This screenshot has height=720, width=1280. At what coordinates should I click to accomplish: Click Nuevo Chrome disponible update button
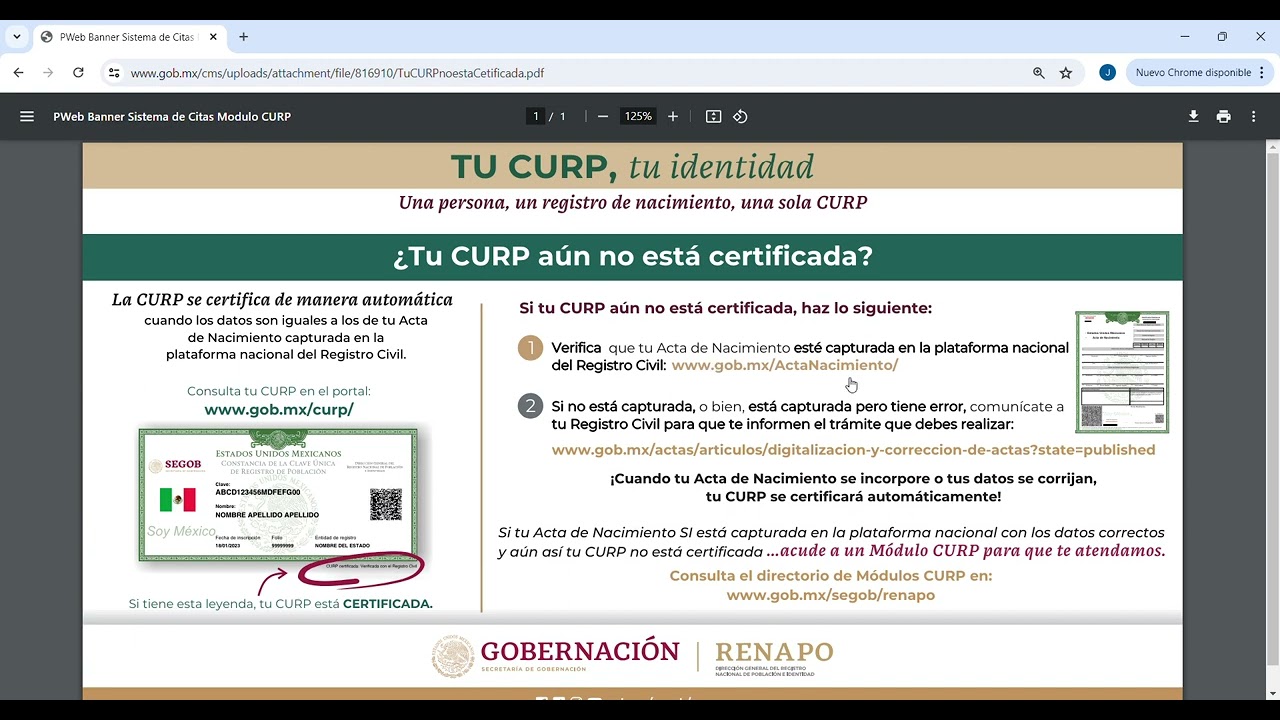pyautogui.click(x=1192, y=73)
